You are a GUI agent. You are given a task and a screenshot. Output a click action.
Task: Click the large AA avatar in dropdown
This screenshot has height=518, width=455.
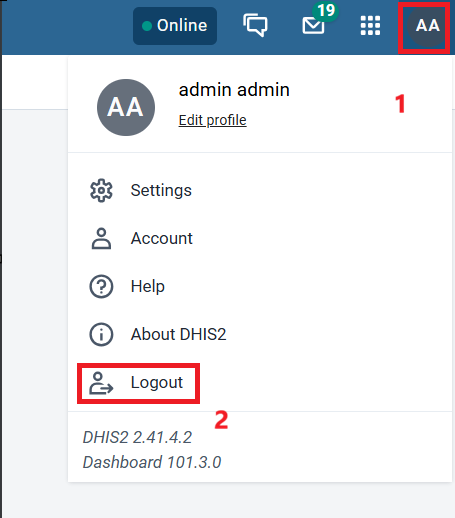(126, 107)
